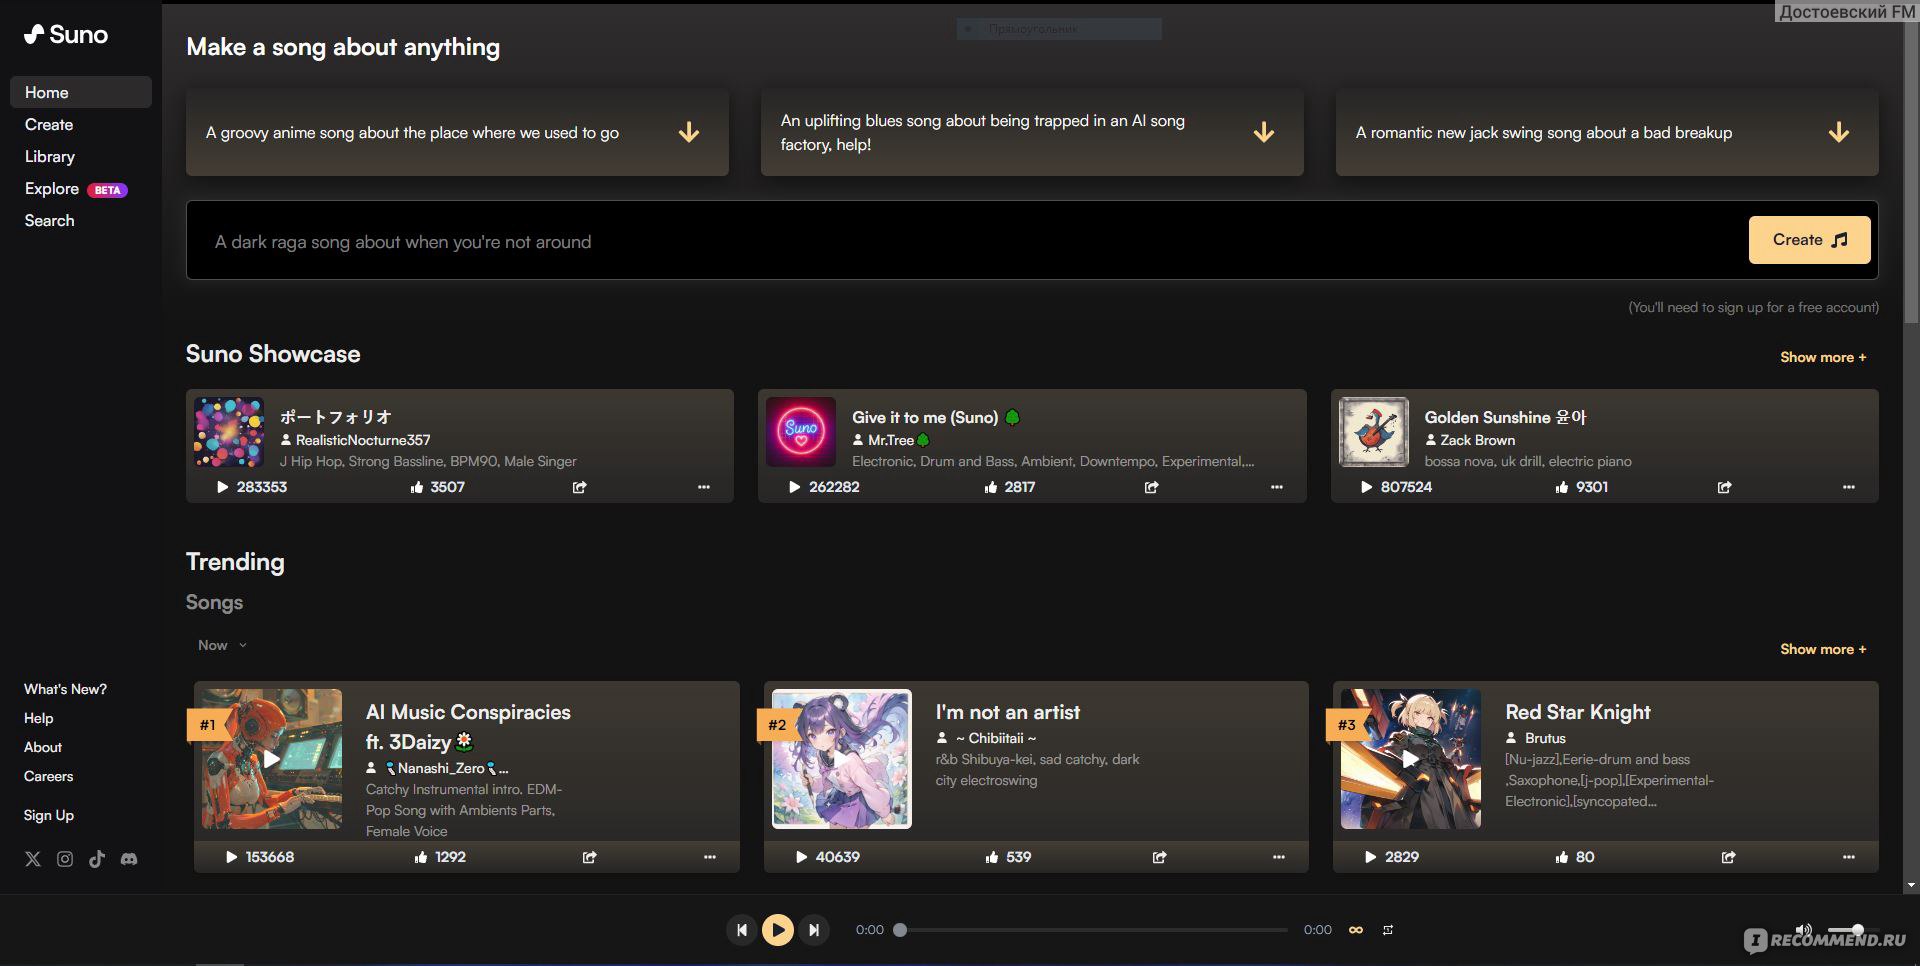Open the Library page
The width and height of the screenshot is (1920, 966).
tap(50, 156)
